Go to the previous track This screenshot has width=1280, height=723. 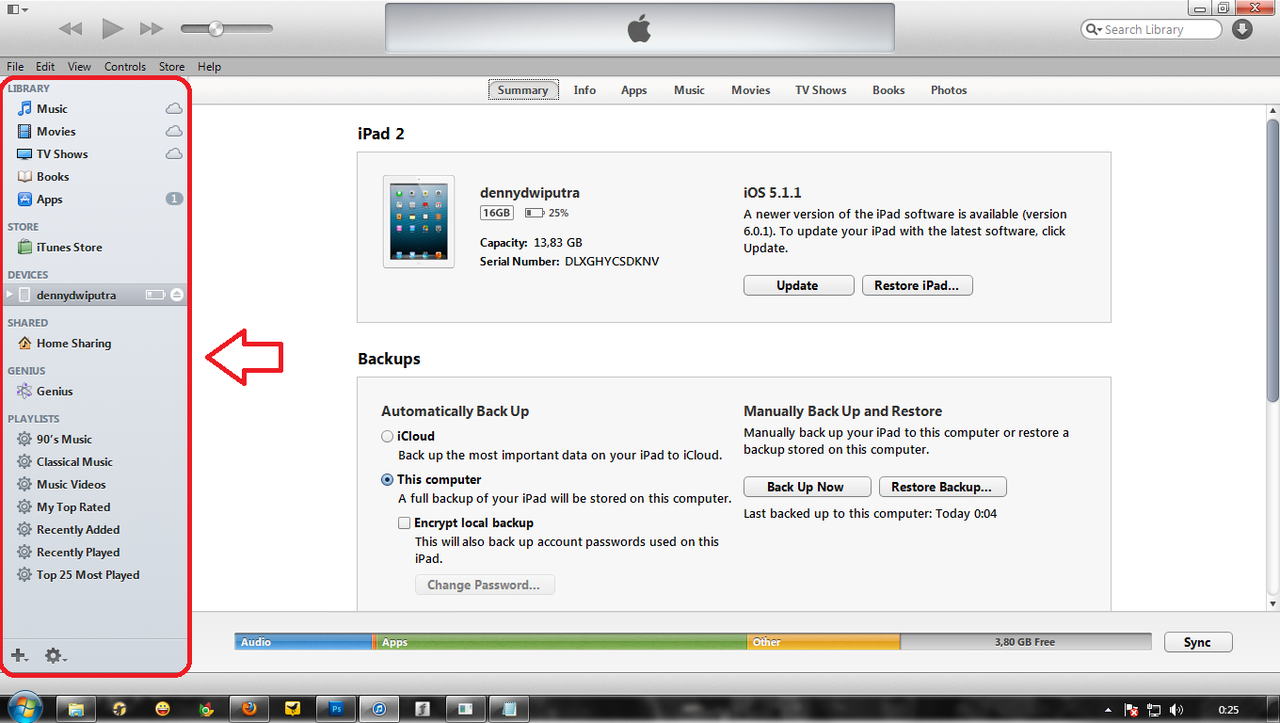point(70,29)
